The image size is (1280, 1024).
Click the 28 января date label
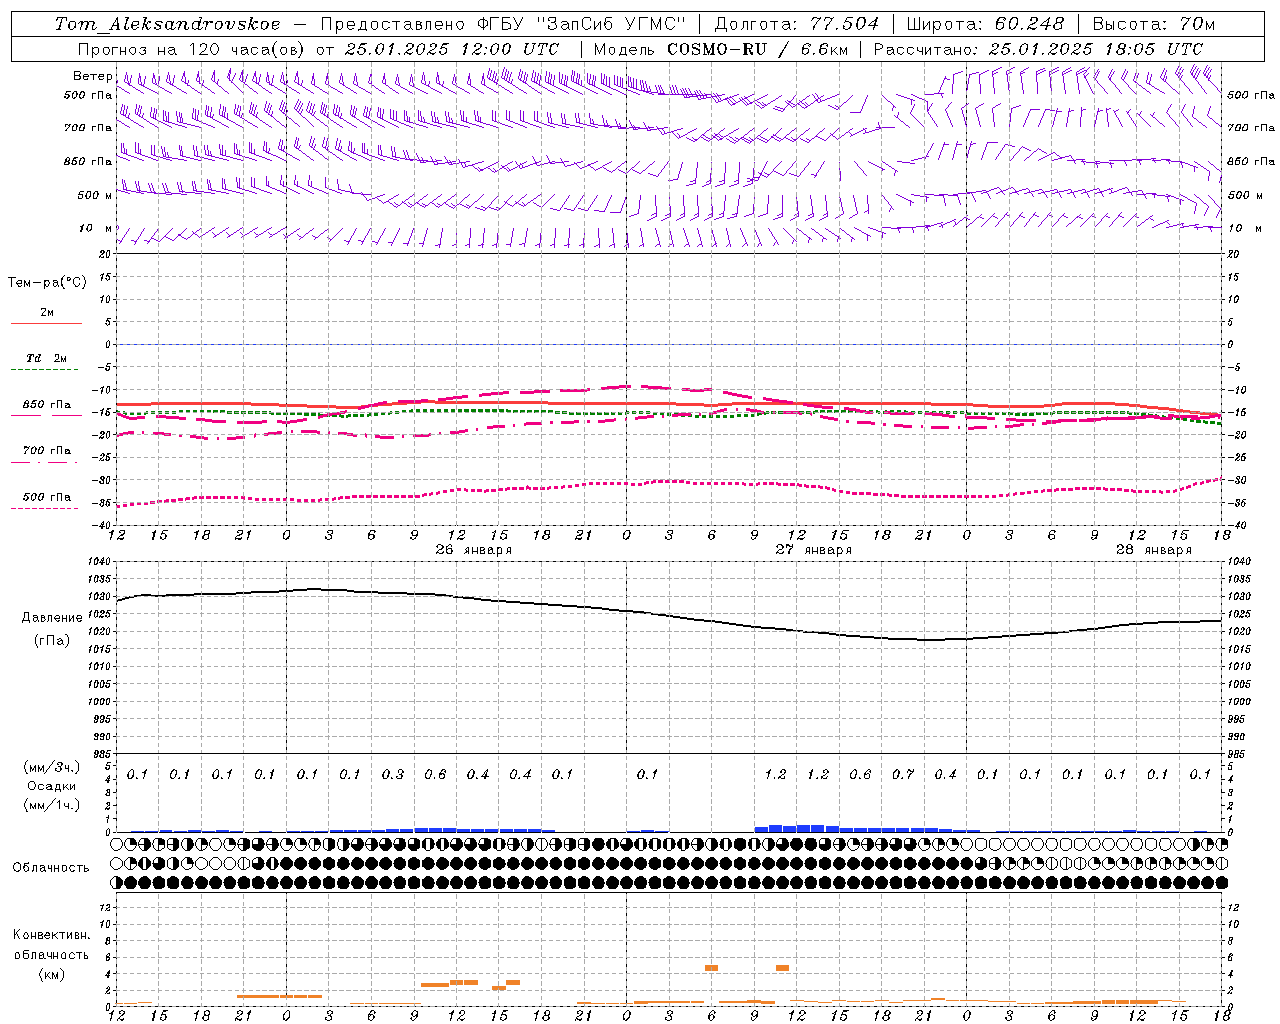pos(1153,550)
